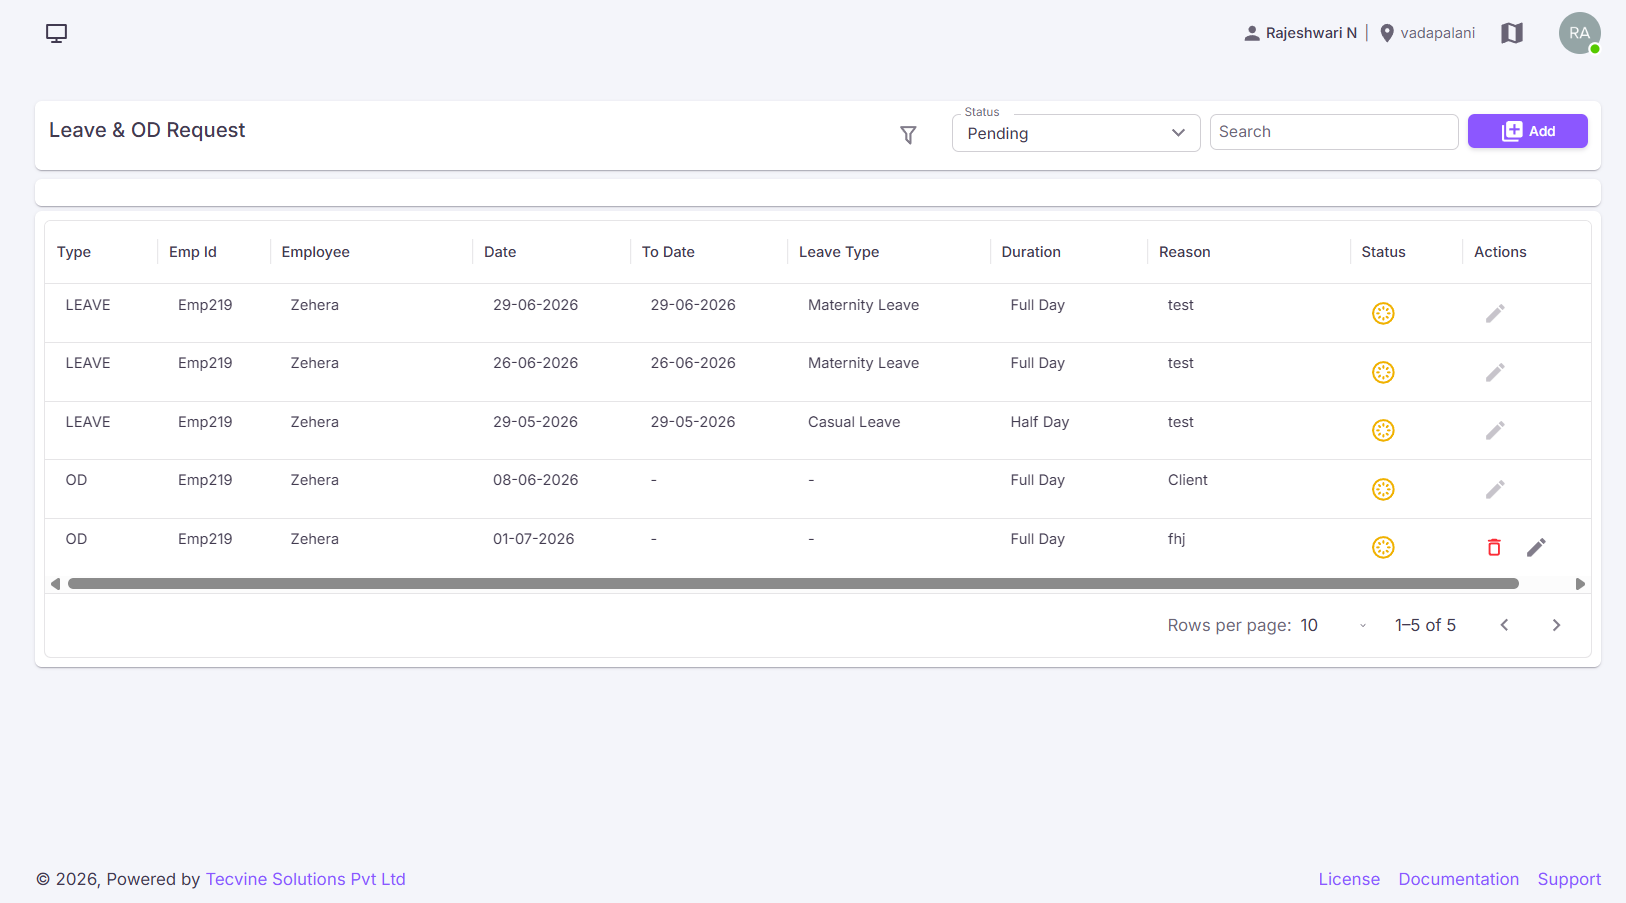Sort by Reason column header

(x=1185, y=252)
